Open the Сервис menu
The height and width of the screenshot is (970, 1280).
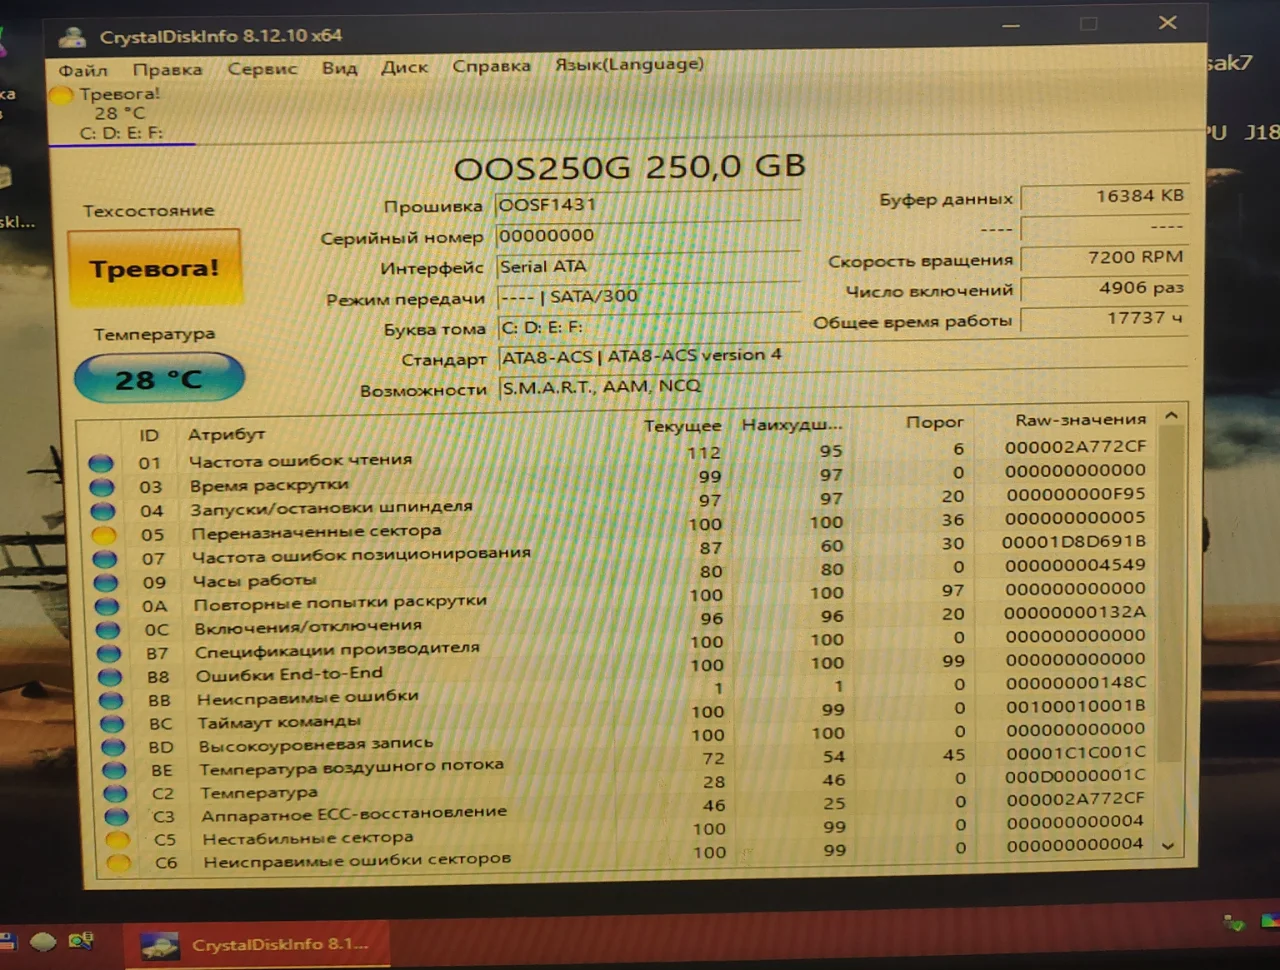262,69
